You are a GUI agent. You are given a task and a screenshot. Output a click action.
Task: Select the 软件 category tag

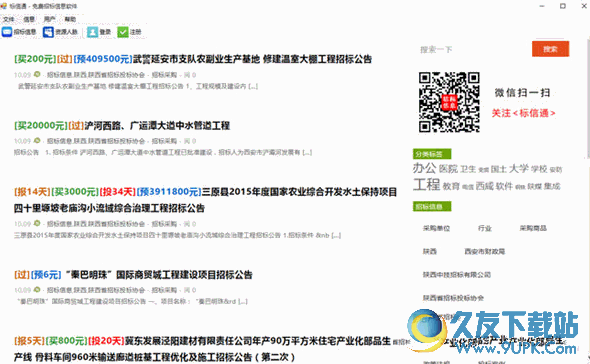coord(504,186)
